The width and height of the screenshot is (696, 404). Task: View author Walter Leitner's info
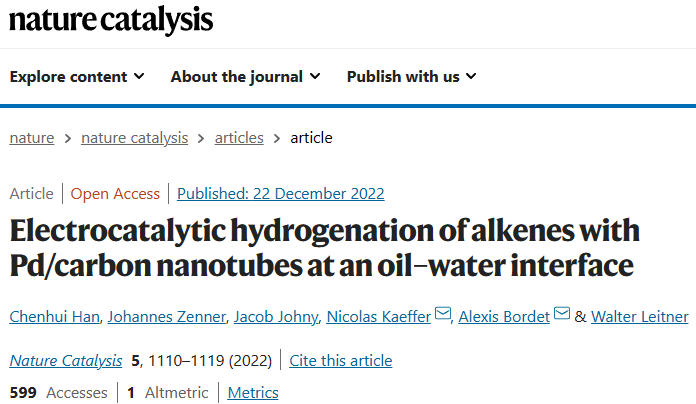pos(640,317)
